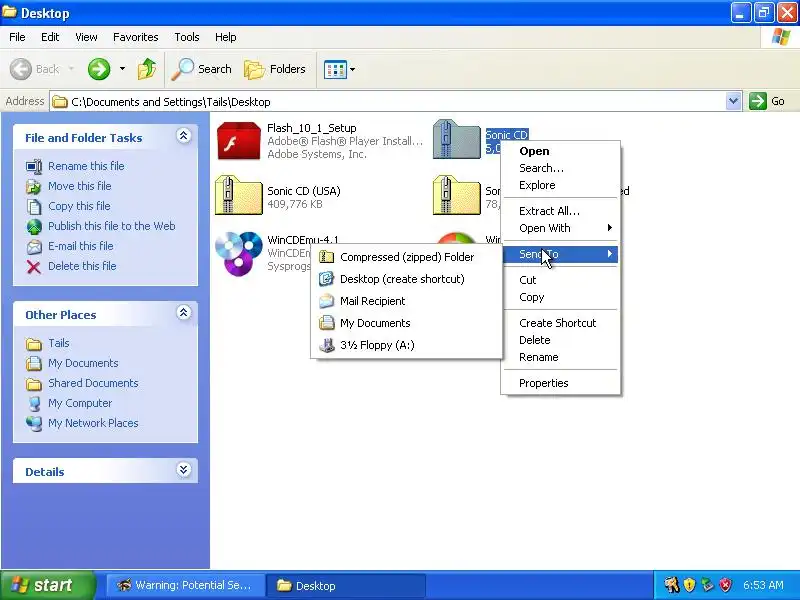Collapse the File and Folder Tasks panel
The height and width of the screenshot is (600, 800).
[x=184, y=136]
